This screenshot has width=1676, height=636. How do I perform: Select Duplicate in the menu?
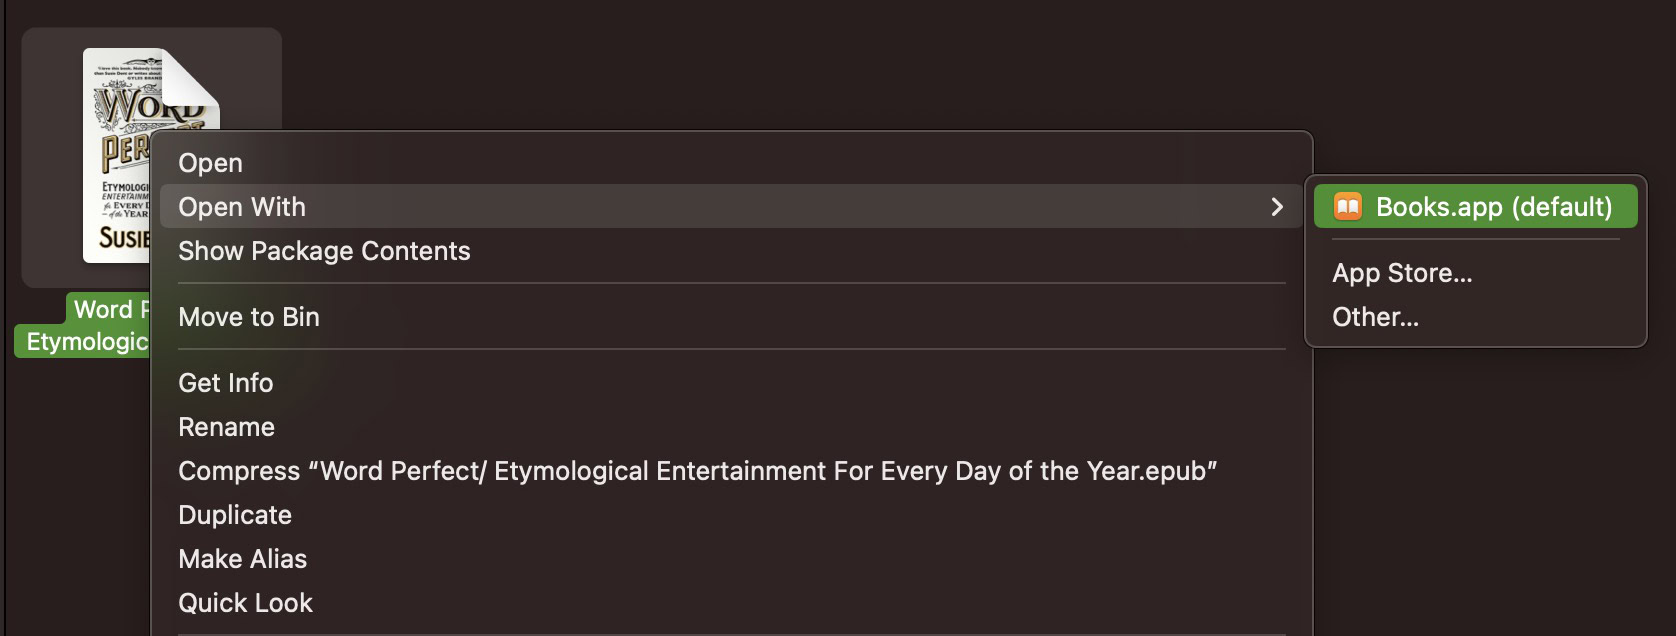[235, 515]
